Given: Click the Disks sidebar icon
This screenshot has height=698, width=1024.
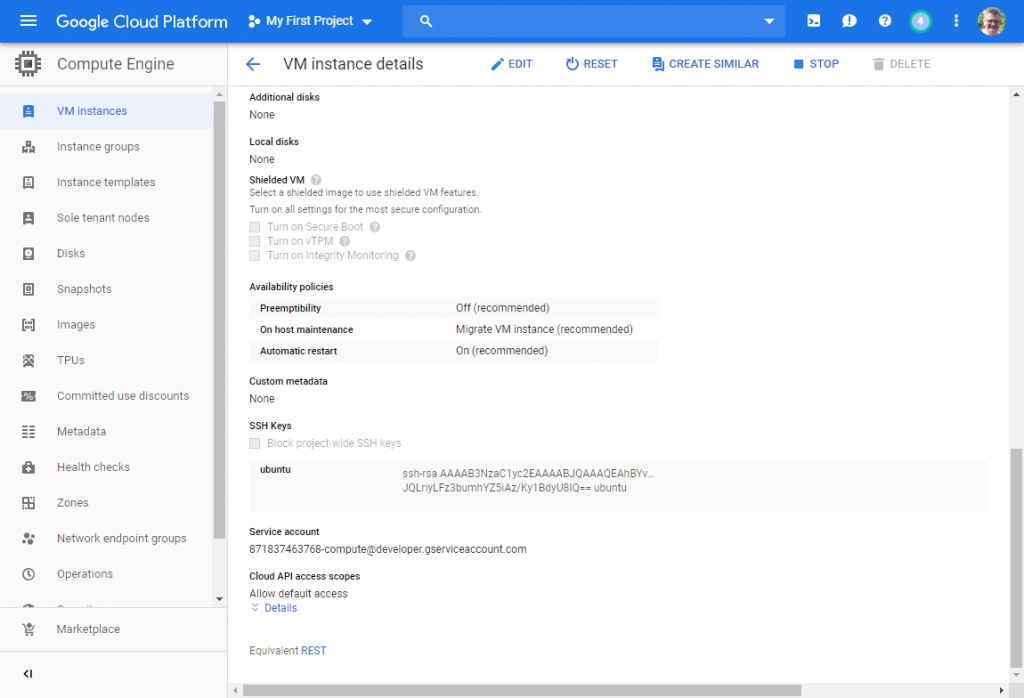Looking at the screenshot, I should click(x=28, y=253).
